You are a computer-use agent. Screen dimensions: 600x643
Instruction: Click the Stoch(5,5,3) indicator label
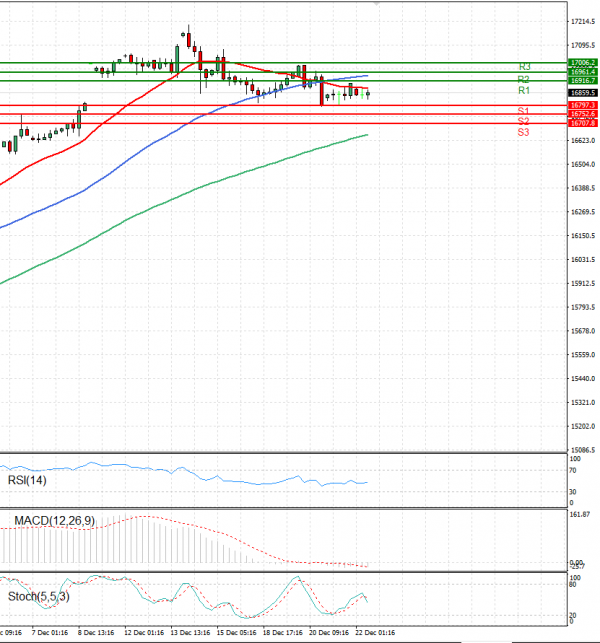(39, 596)
